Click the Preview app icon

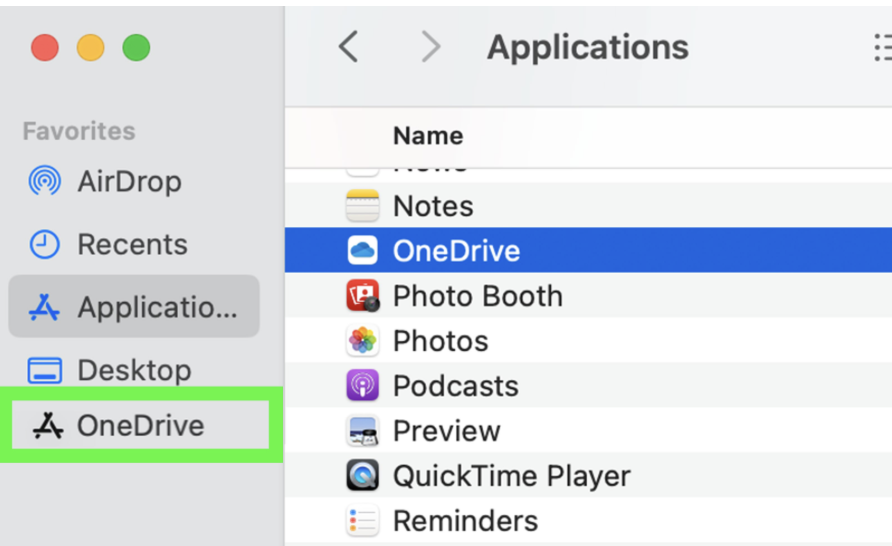coord(362,431)
